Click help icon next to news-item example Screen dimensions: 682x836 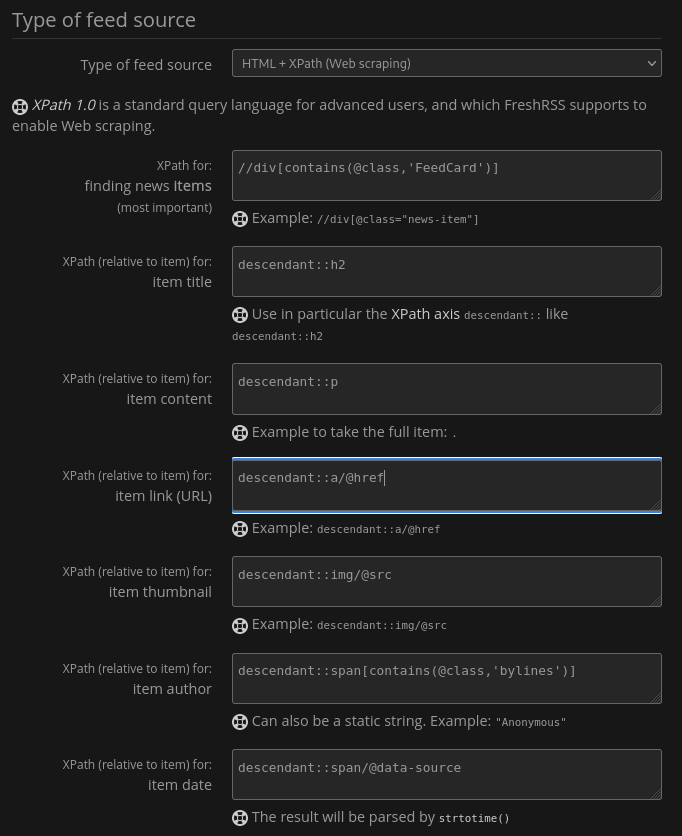(x=240, y=219)
